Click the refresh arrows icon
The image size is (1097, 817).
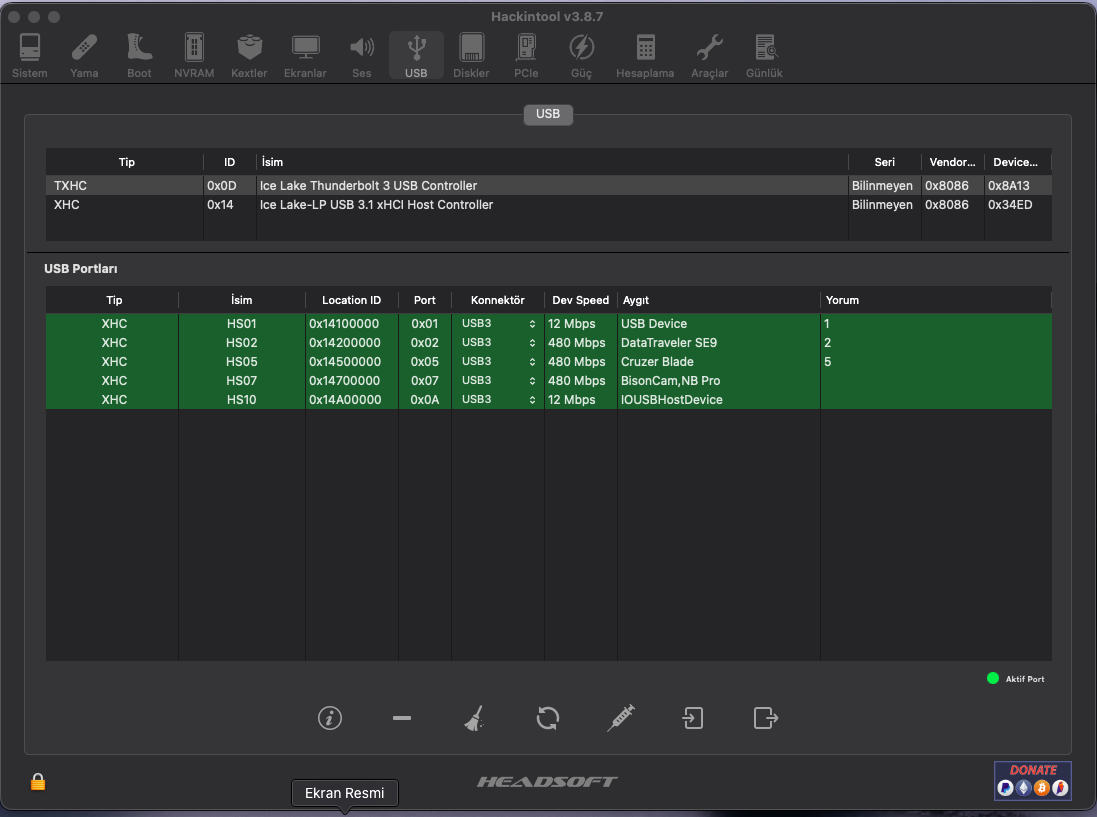pos(547,718)
